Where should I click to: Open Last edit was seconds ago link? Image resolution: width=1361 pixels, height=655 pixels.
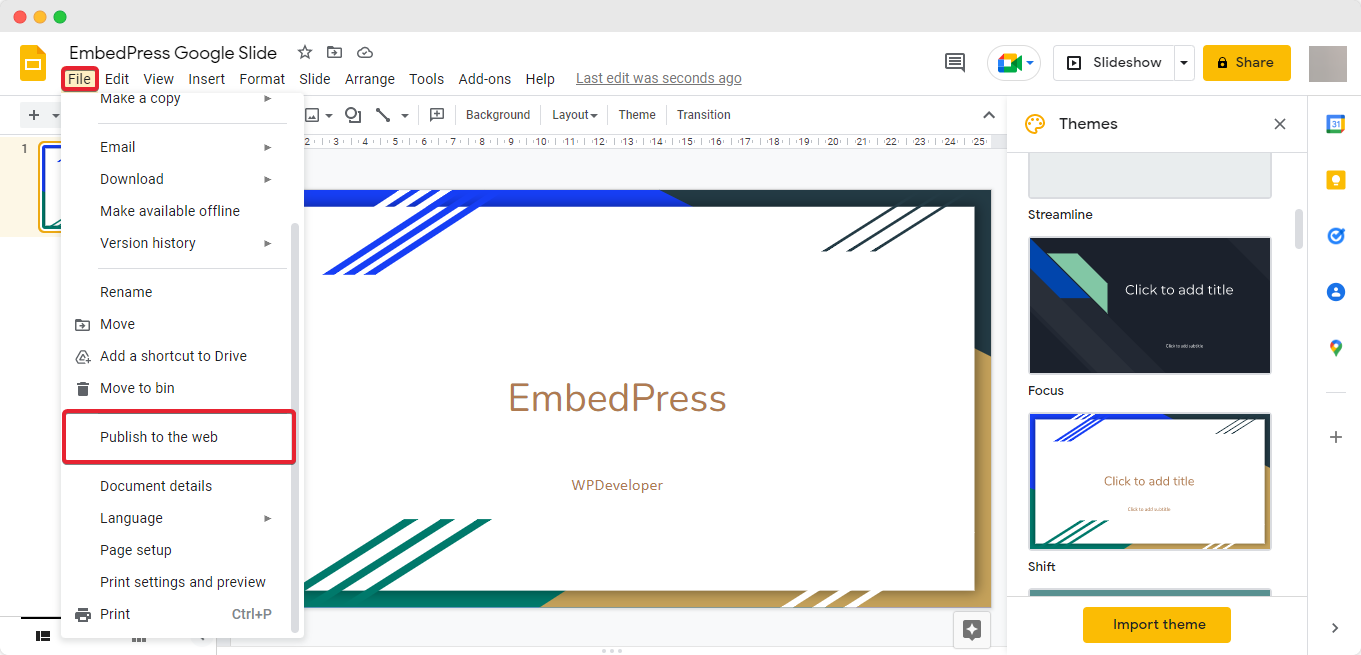pos(659,78)
